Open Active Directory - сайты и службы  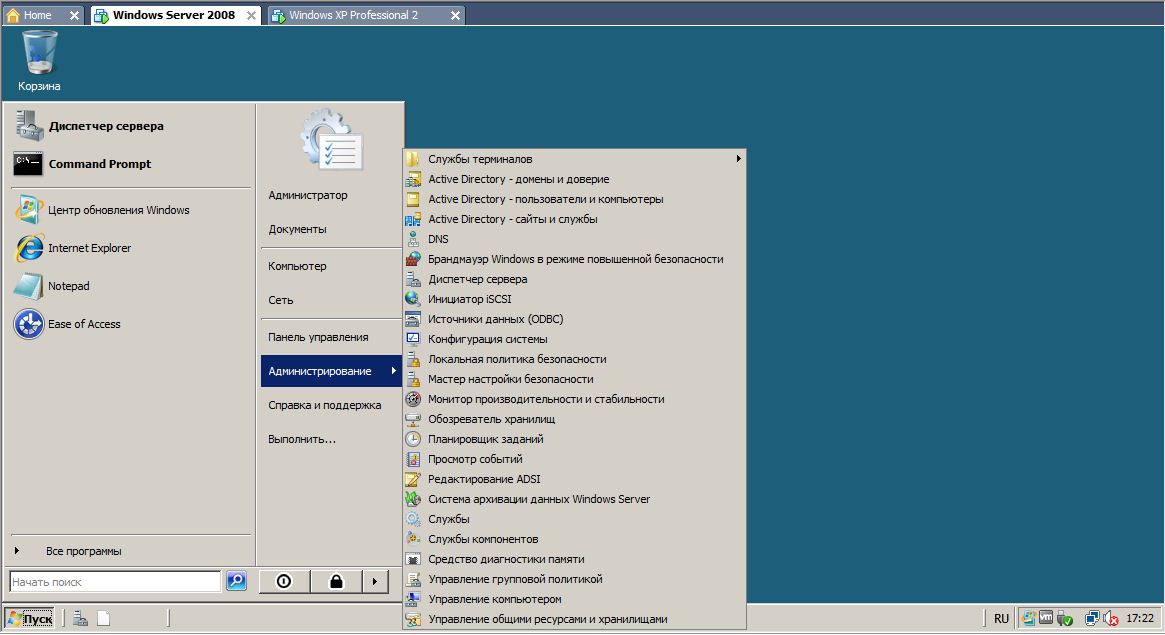pos(574,219)
